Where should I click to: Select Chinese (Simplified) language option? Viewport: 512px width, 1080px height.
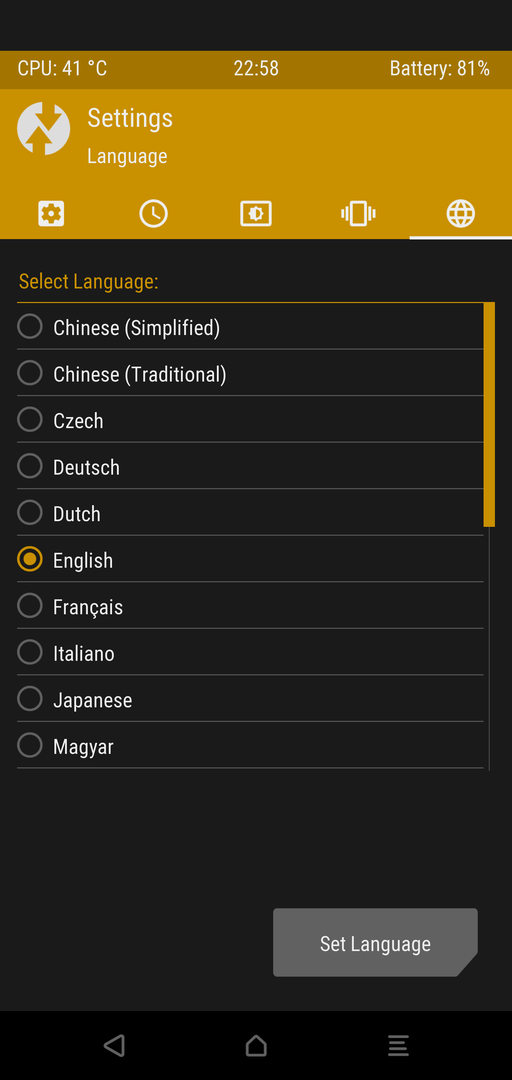[250, 326]
